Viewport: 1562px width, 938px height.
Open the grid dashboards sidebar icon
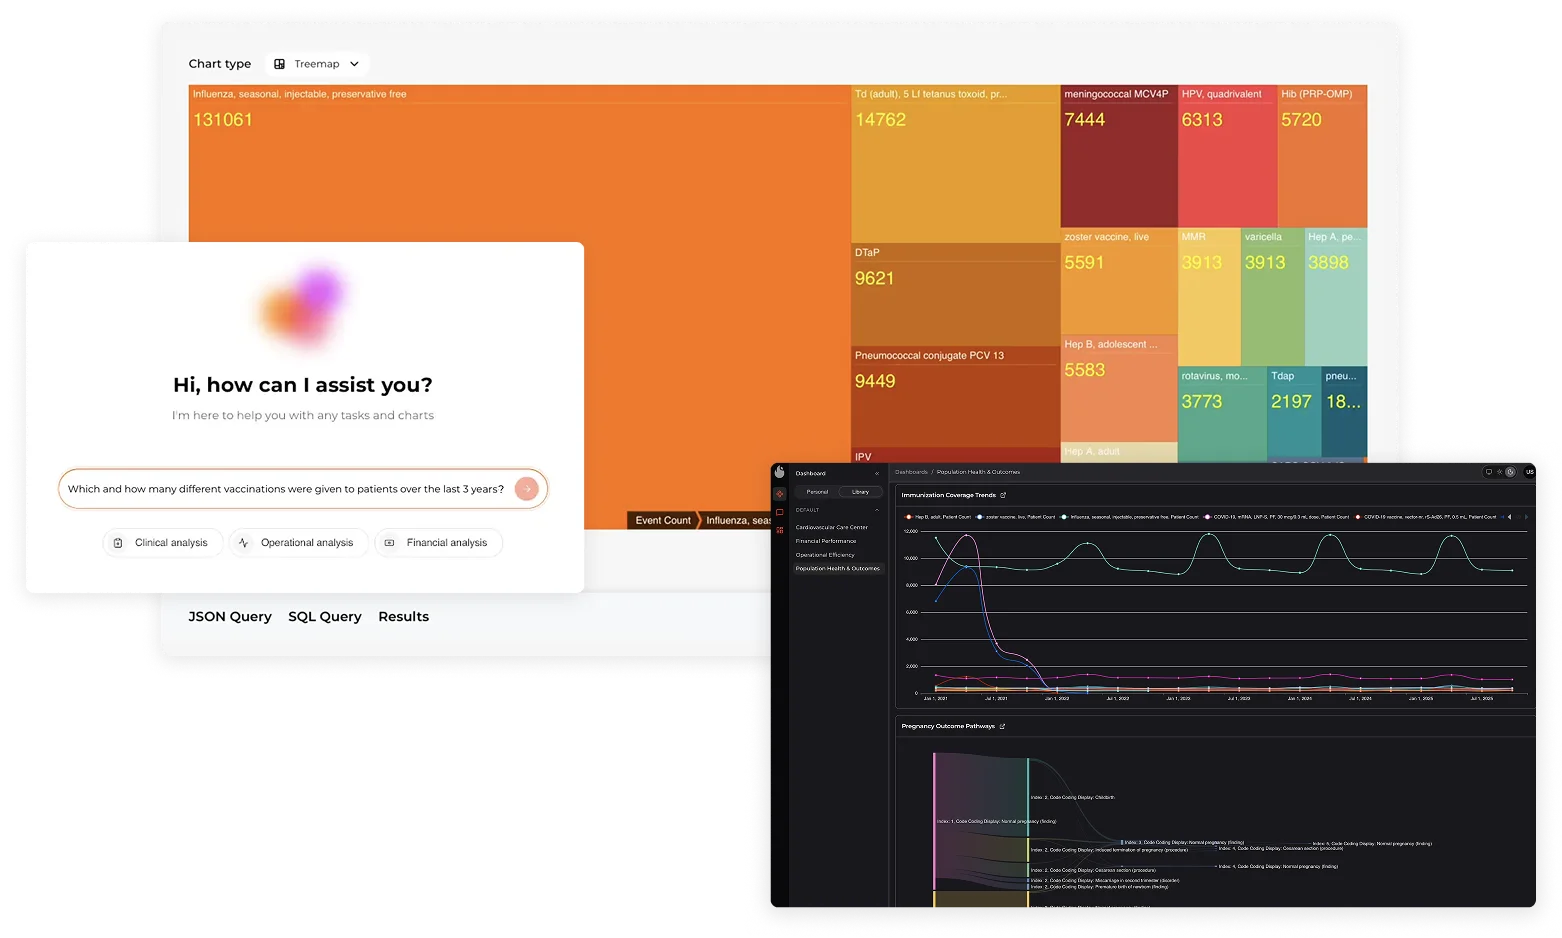click(x=780, y=530)
